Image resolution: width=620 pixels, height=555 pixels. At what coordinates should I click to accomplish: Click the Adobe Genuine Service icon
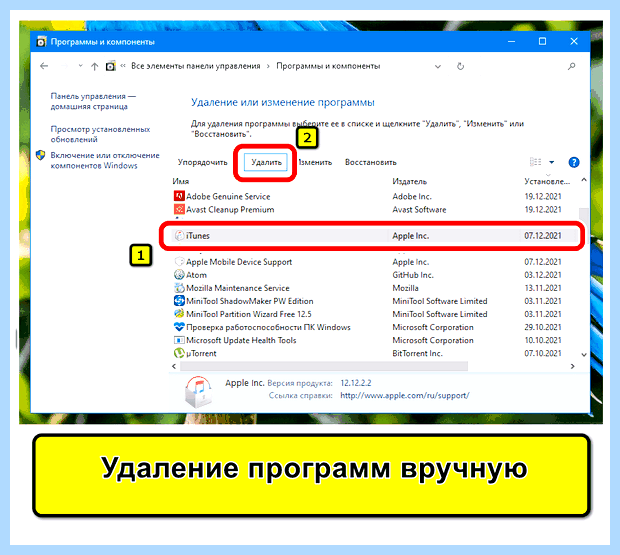pyautogui.click(x=179, y=196)
